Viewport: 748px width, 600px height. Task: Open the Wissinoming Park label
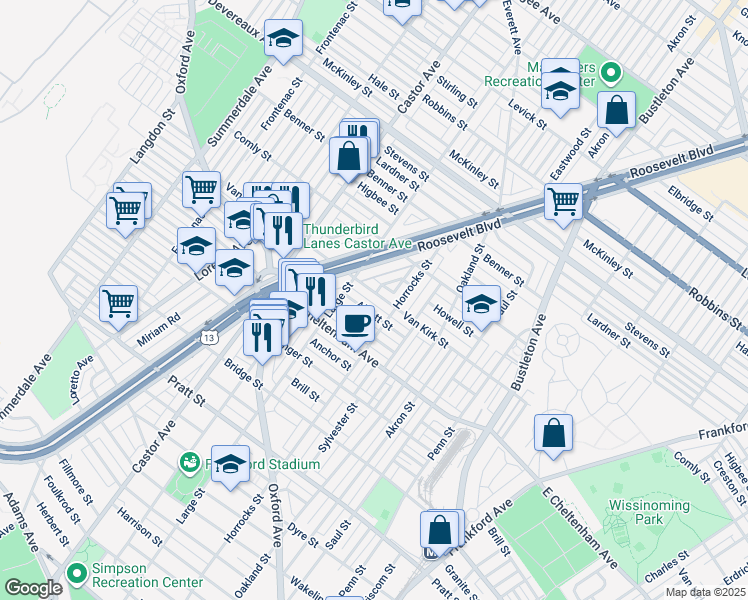pos(649,512)
